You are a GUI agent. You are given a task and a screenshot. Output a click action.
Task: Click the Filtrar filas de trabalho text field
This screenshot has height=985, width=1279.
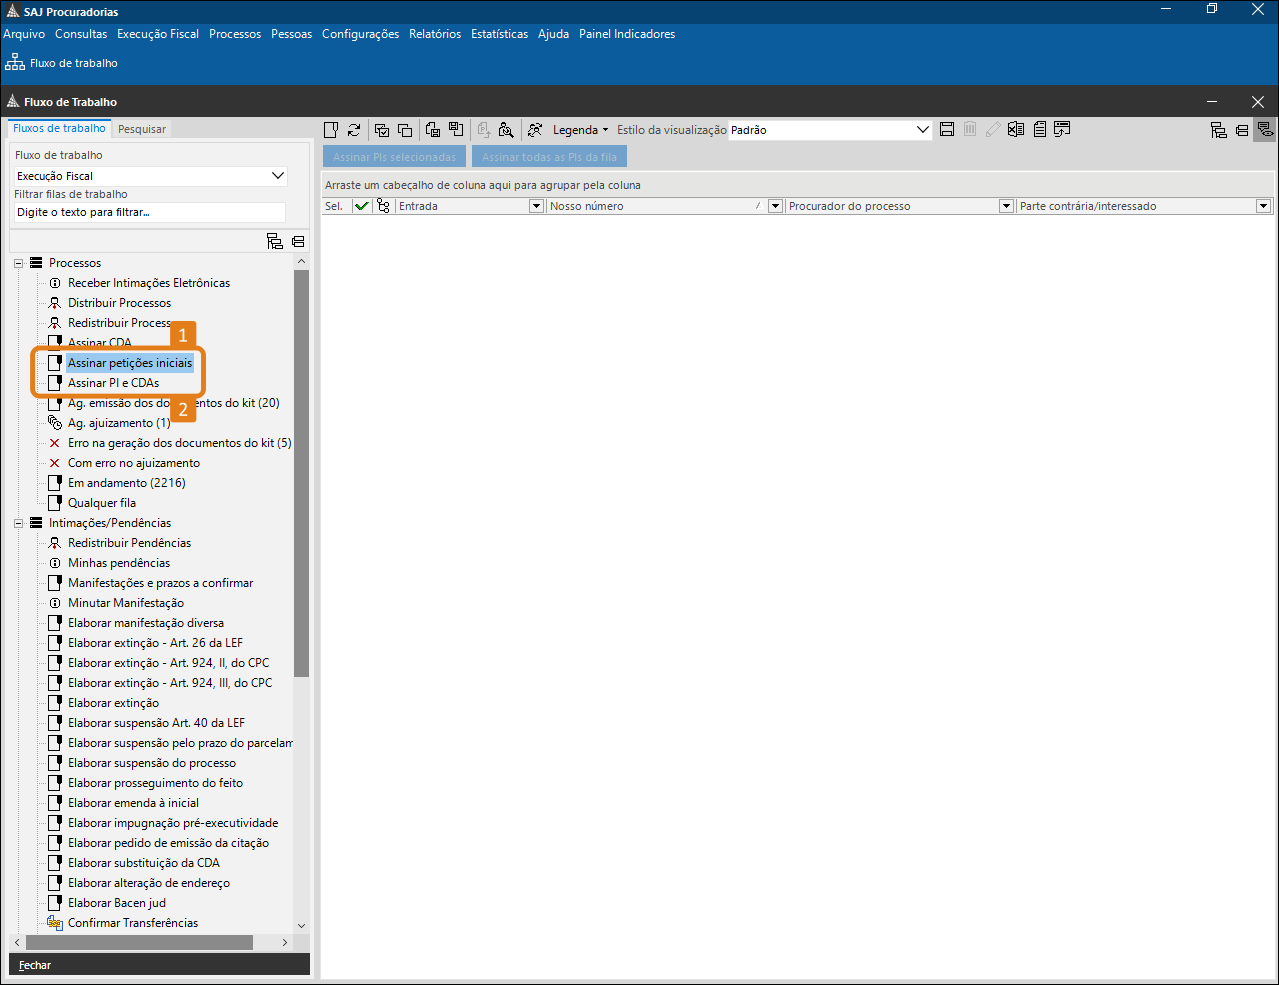(x=150, y=212)
